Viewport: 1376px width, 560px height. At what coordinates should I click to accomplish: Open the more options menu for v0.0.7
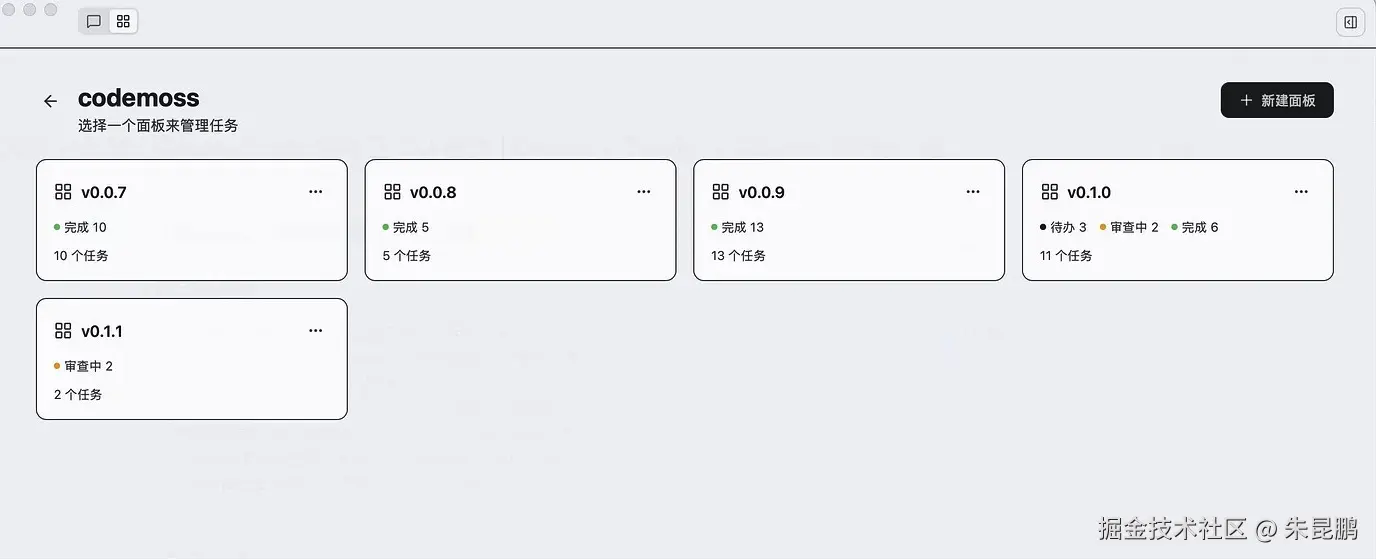316,192
